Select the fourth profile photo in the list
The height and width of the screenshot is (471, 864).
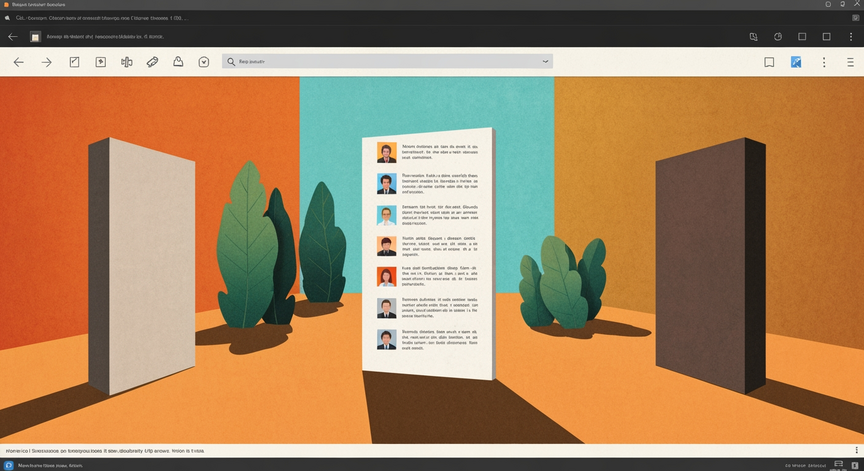[x=386, y=246]
